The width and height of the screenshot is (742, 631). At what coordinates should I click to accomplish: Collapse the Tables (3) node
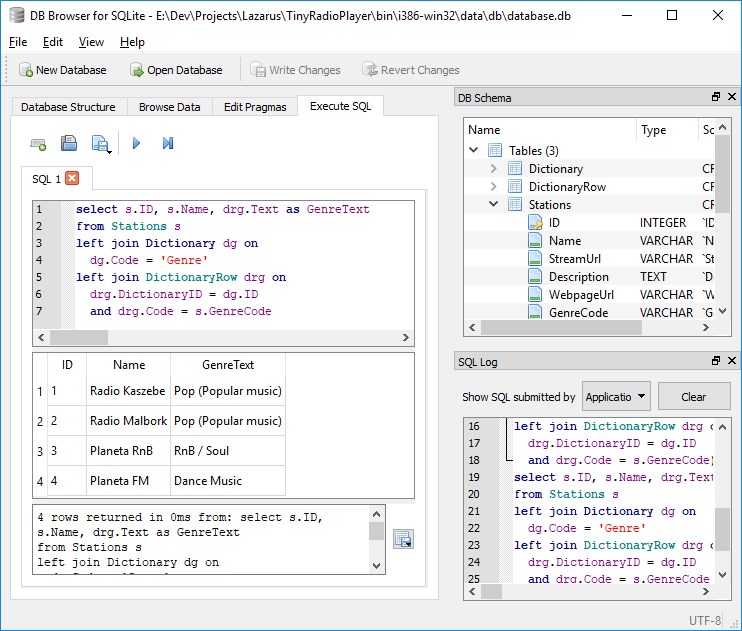point(474,150)
